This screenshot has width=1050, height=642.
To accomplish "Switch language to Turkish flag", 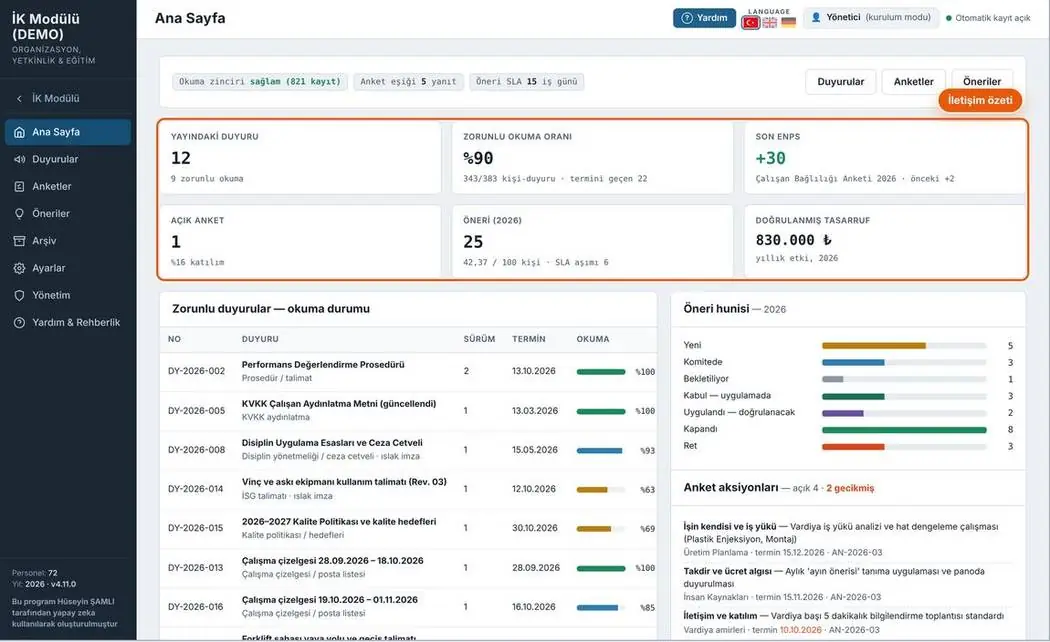I will click(x=751, y=23).
